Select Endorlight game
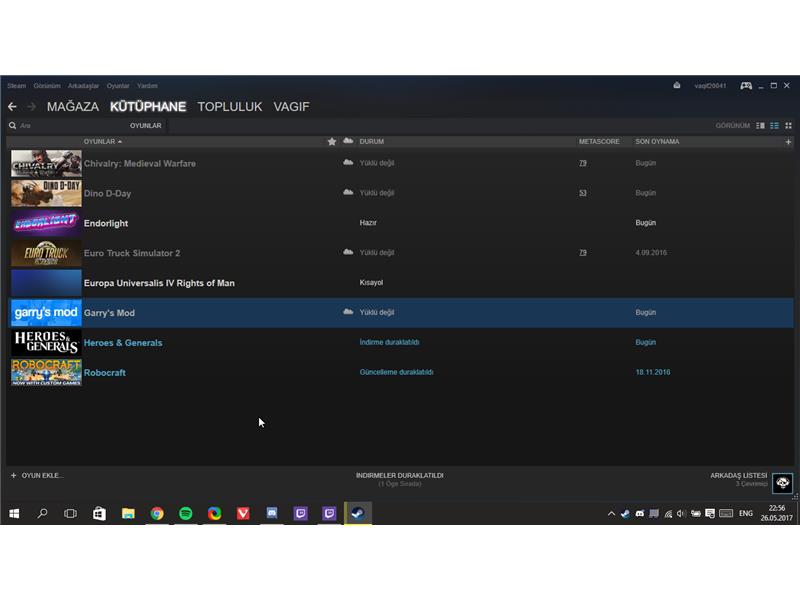The height and width of the screenshot is (600, 800). tap(400, 223)
